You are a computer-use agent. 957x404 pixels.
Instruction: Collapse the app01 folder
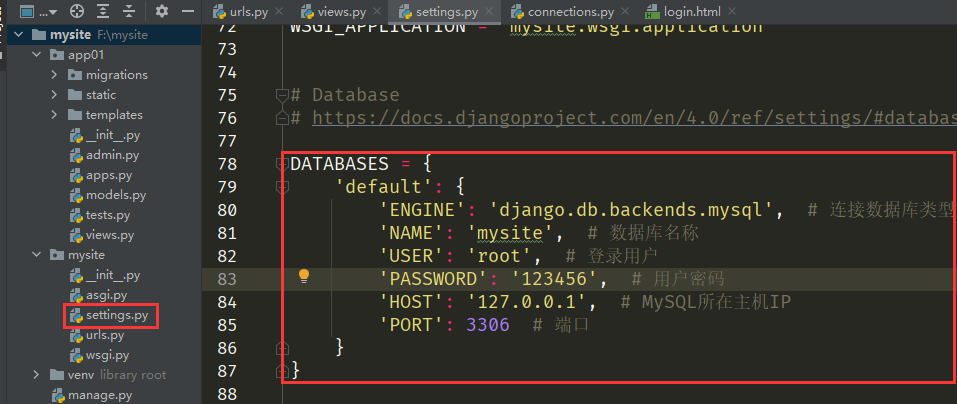37,55
